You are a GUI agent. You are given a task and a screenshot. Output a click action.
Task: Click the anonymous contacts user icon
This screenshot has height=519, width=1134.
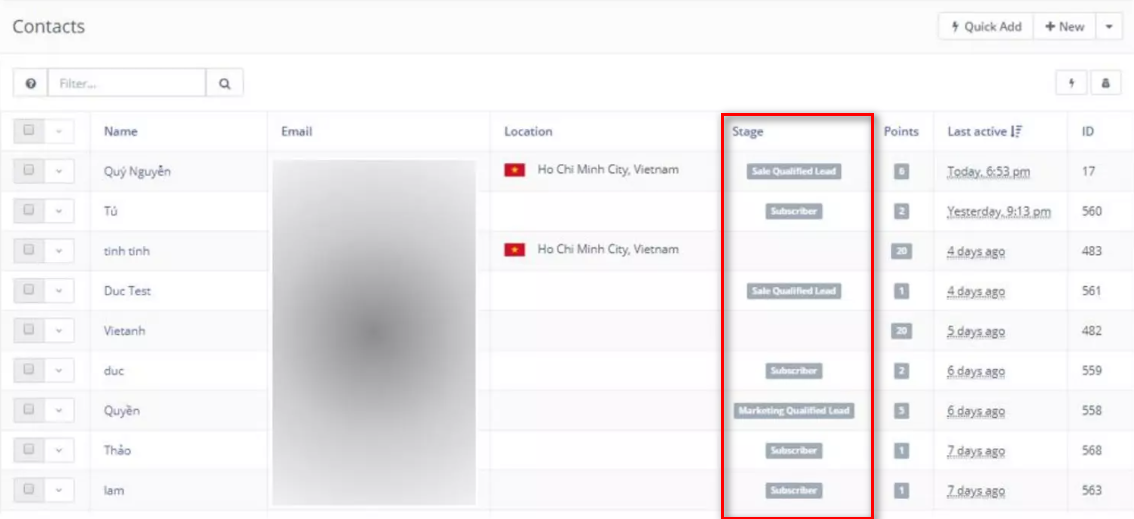point(1106,84)
